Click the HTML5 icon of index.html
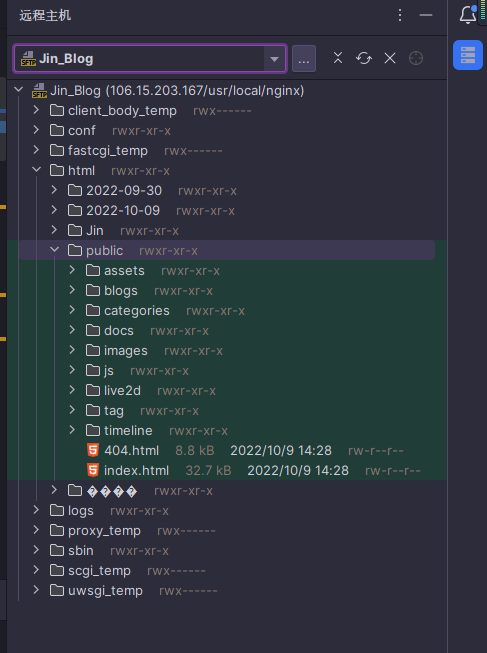 (x=92, y=470)
